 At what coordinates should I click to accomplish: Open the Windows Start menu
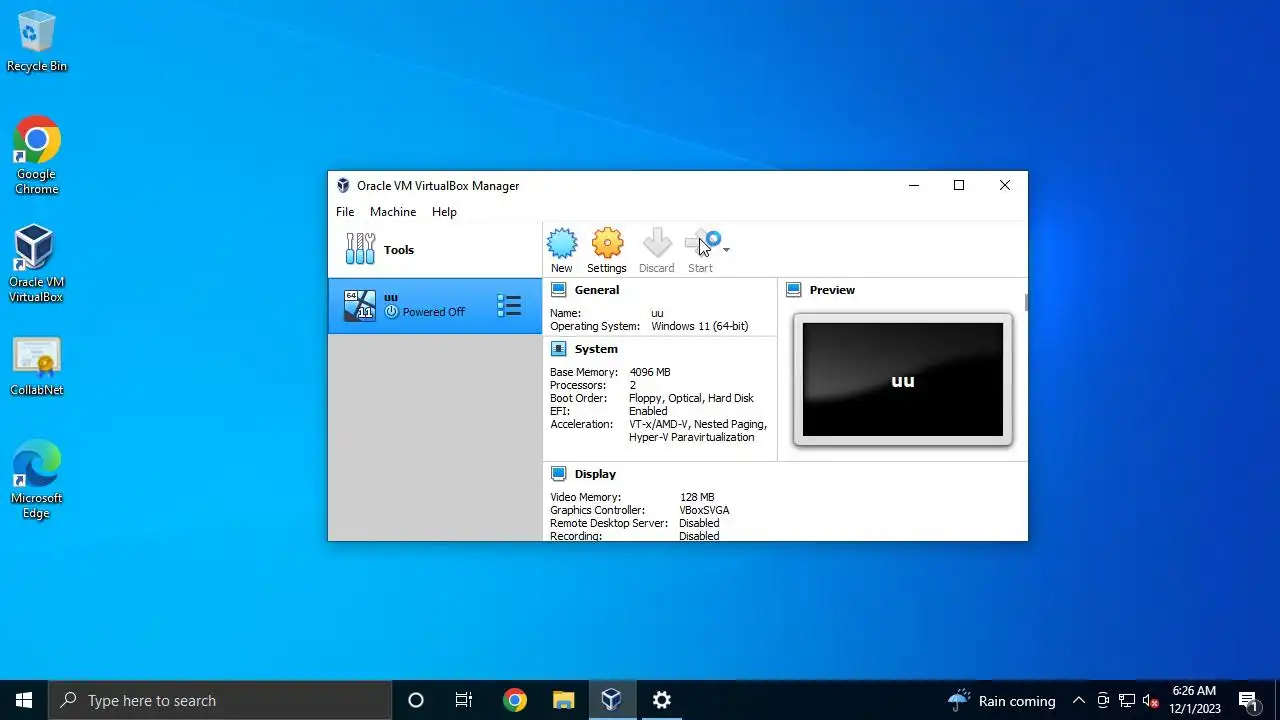[x=24, y=700]
